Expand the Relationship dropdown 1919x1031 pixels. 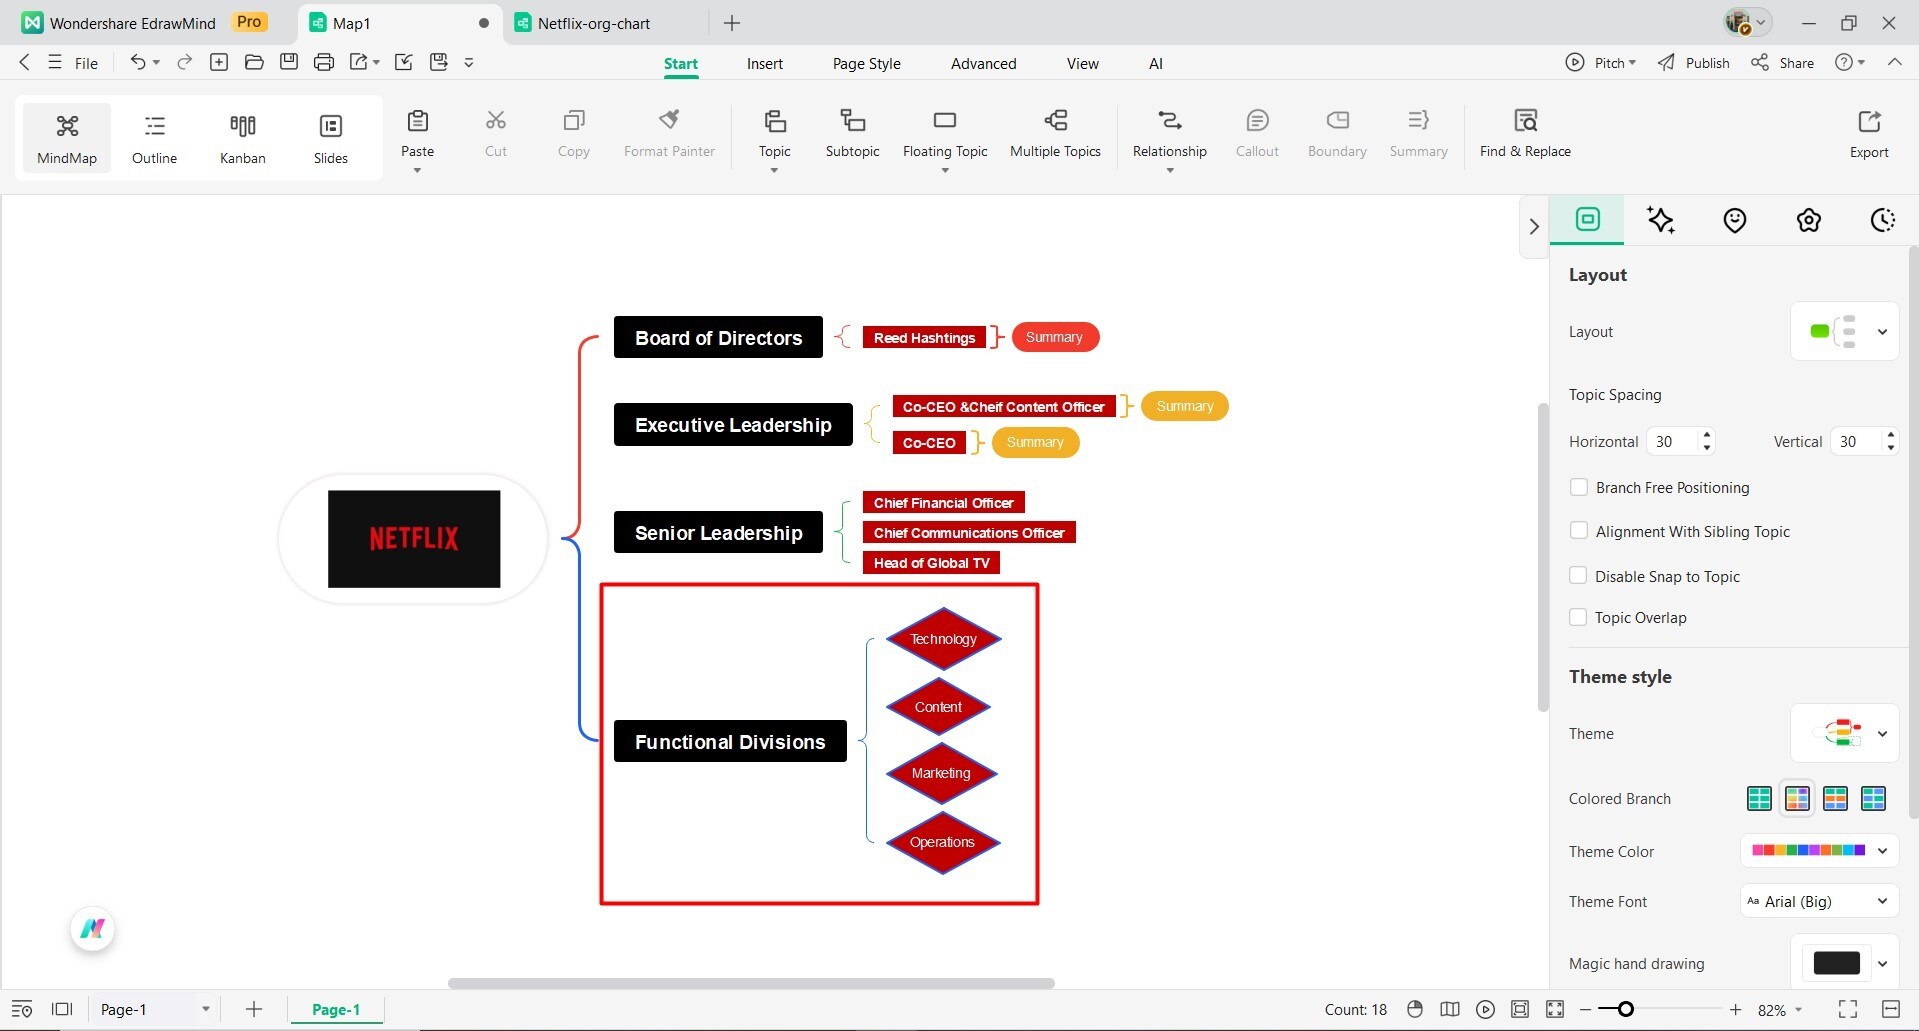point(1169,171)
